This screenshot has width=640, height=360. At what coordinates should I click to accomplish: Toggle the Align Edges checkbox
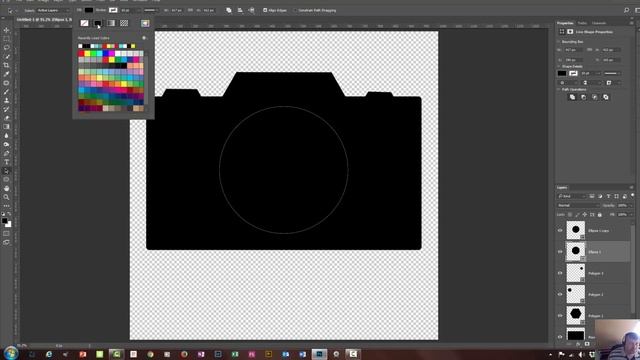click(265, 10)
